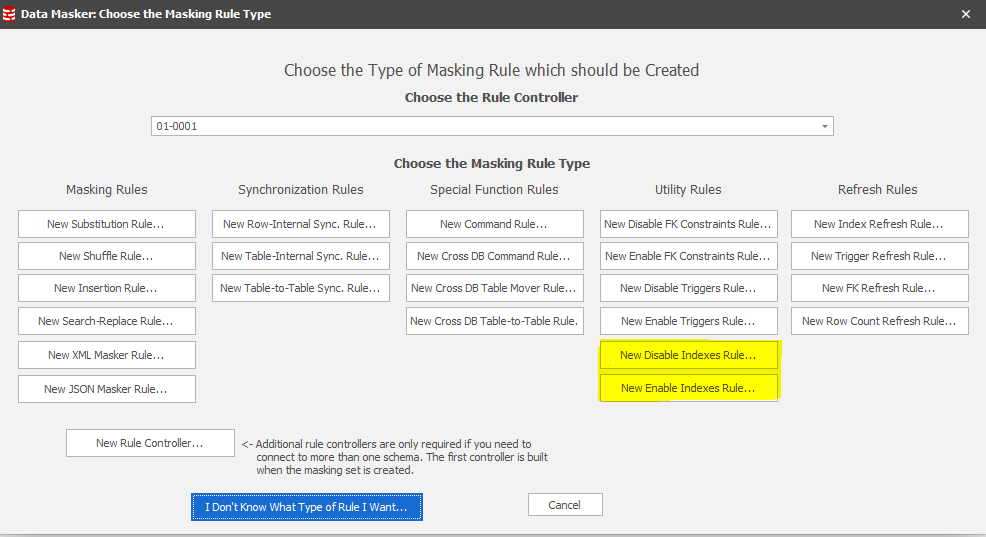The width and height of the screenshot is (986, 537).
Task: Pick New Row-Internal Sync Rule
Action: [300, 225]
